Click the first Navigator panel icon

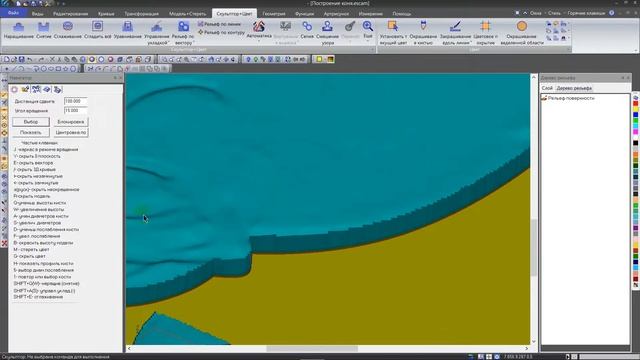coord(15,89)
